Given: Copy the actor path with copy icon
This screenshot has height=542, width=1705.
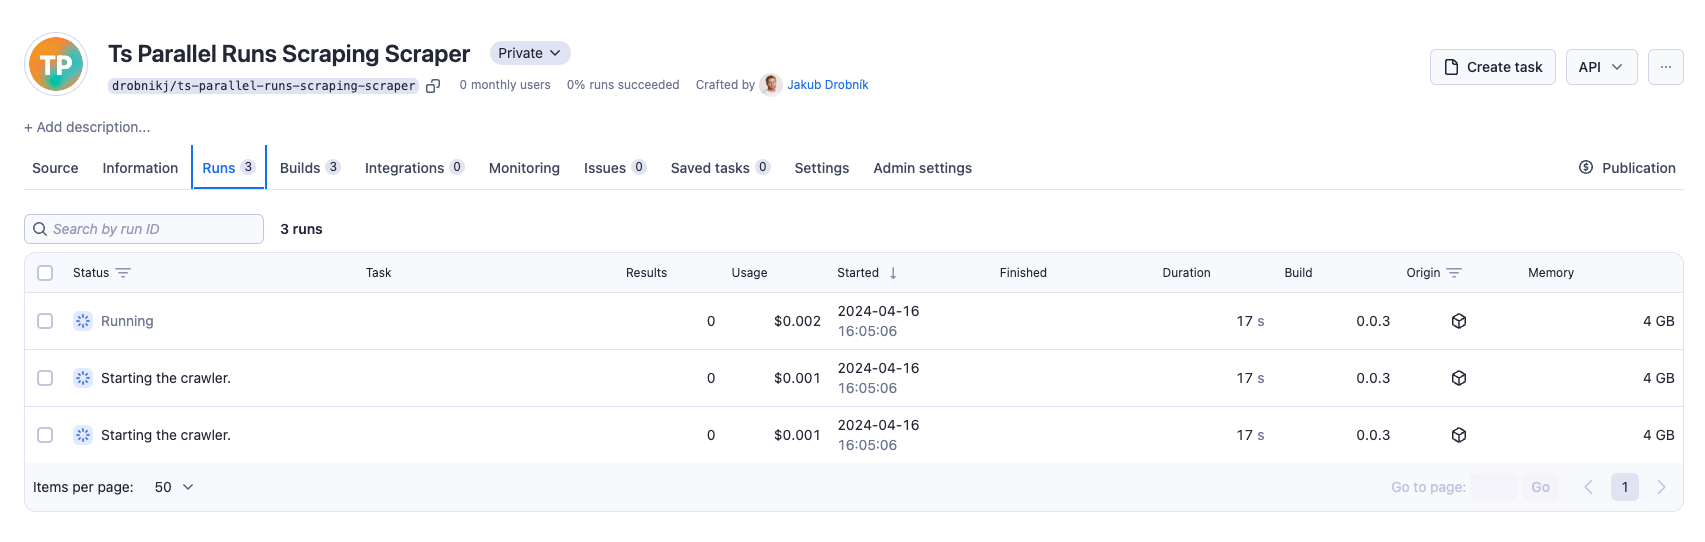Looking at the screenshot, I should point(433,86).
